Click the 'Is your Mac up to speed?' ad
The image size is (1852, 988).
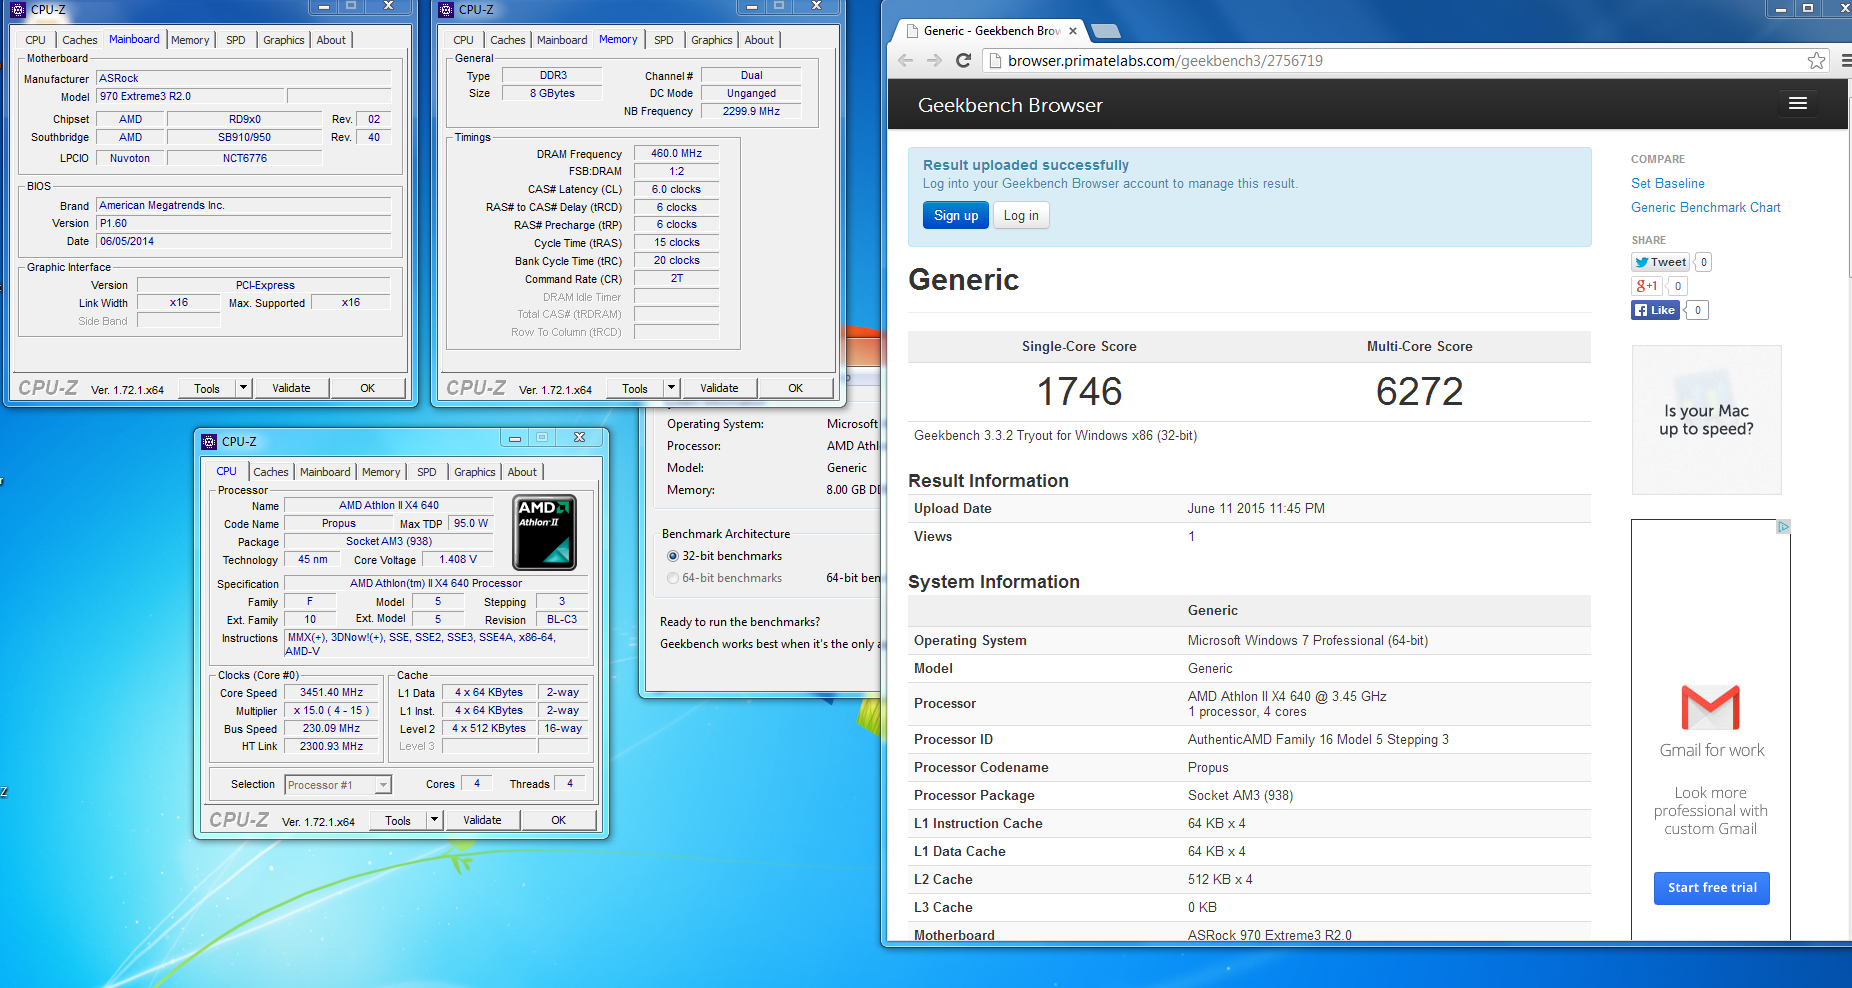click(x=1706, y=420)
